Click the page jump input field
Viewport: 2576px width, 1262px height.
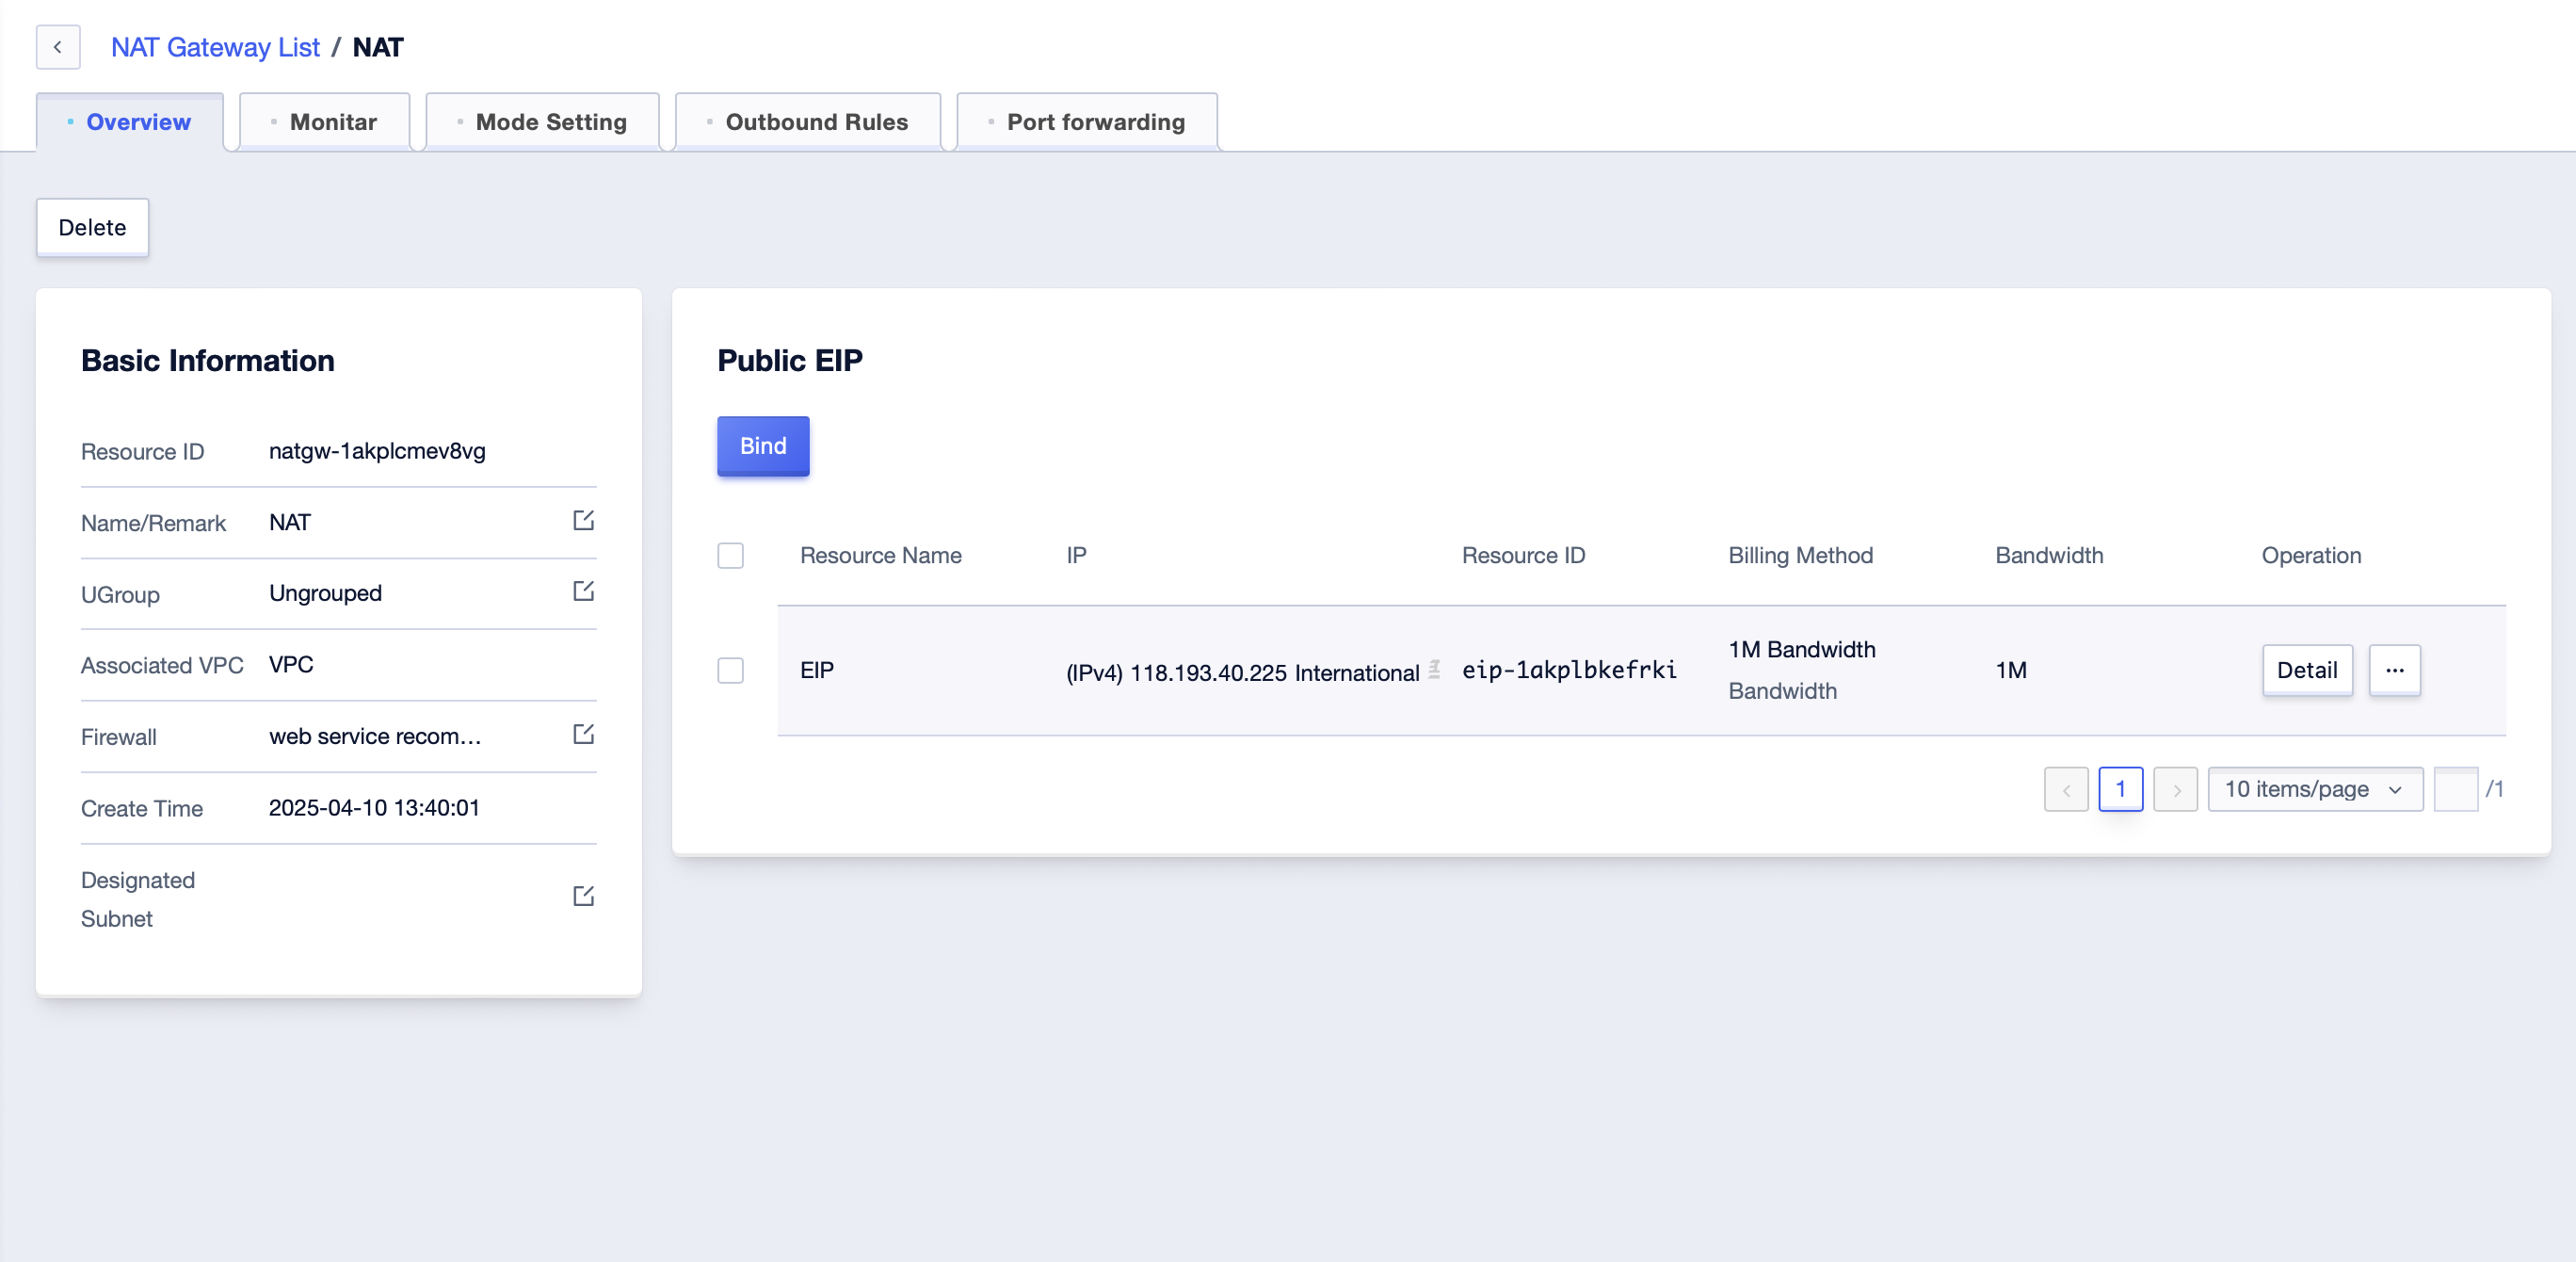coord(2455,789)
